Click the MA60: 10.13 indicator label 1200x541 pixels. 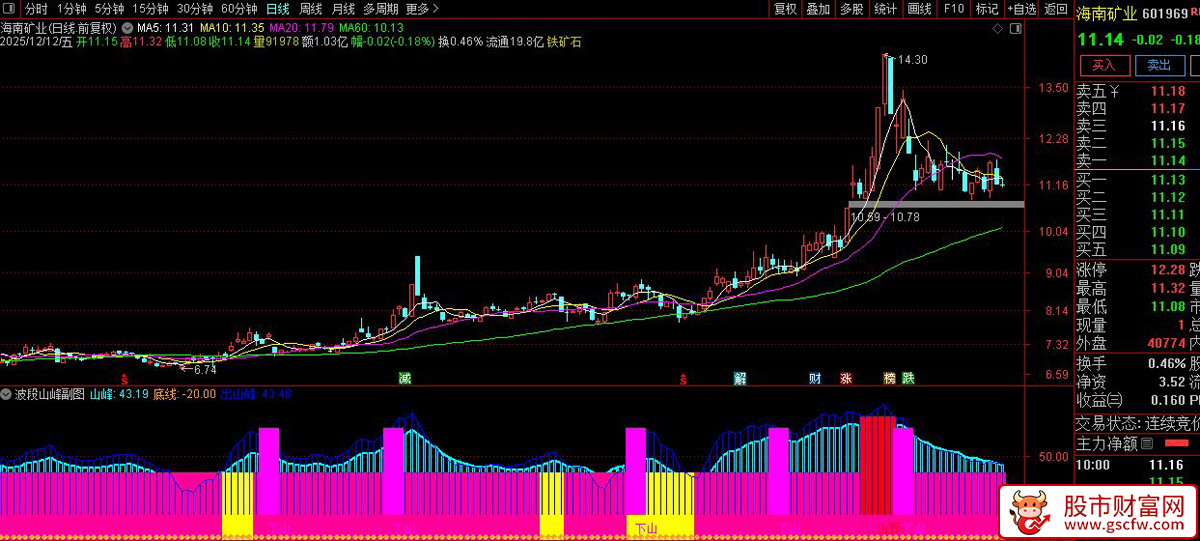pyautogui.click(x=371, y=27)
